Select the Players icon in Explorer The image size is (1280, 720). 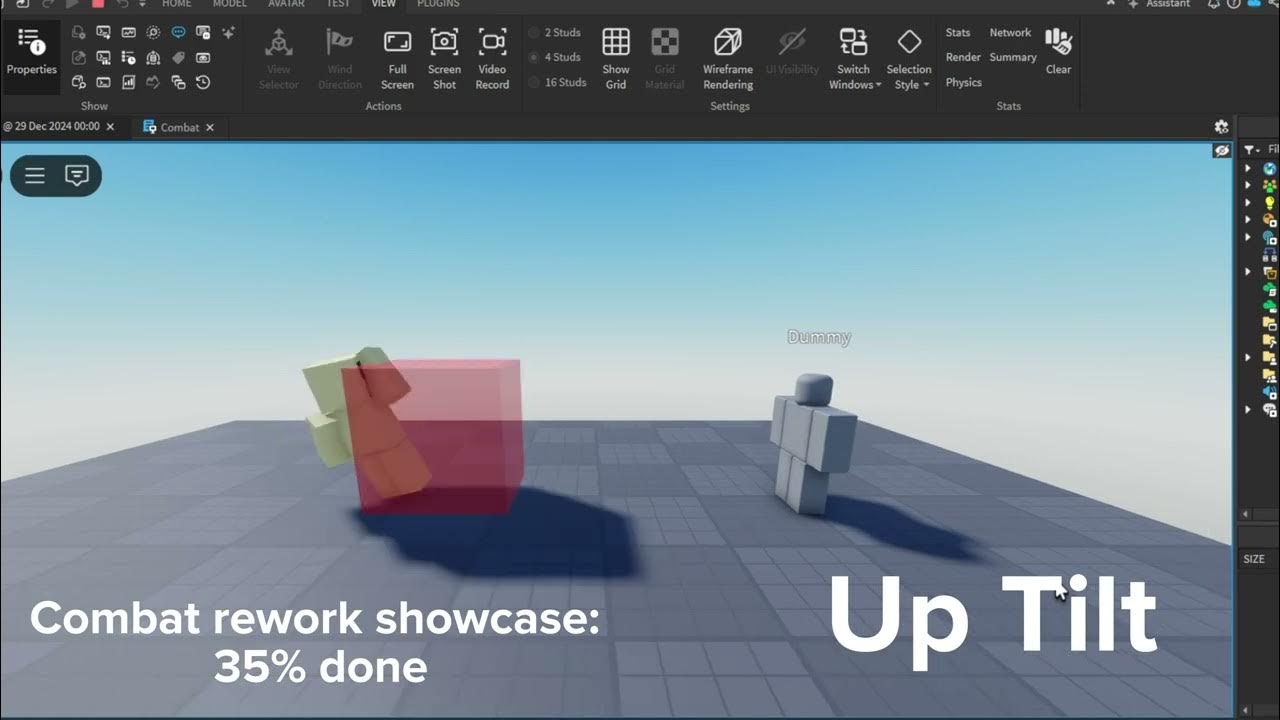pyautogui.click(x=1270, y=185)
